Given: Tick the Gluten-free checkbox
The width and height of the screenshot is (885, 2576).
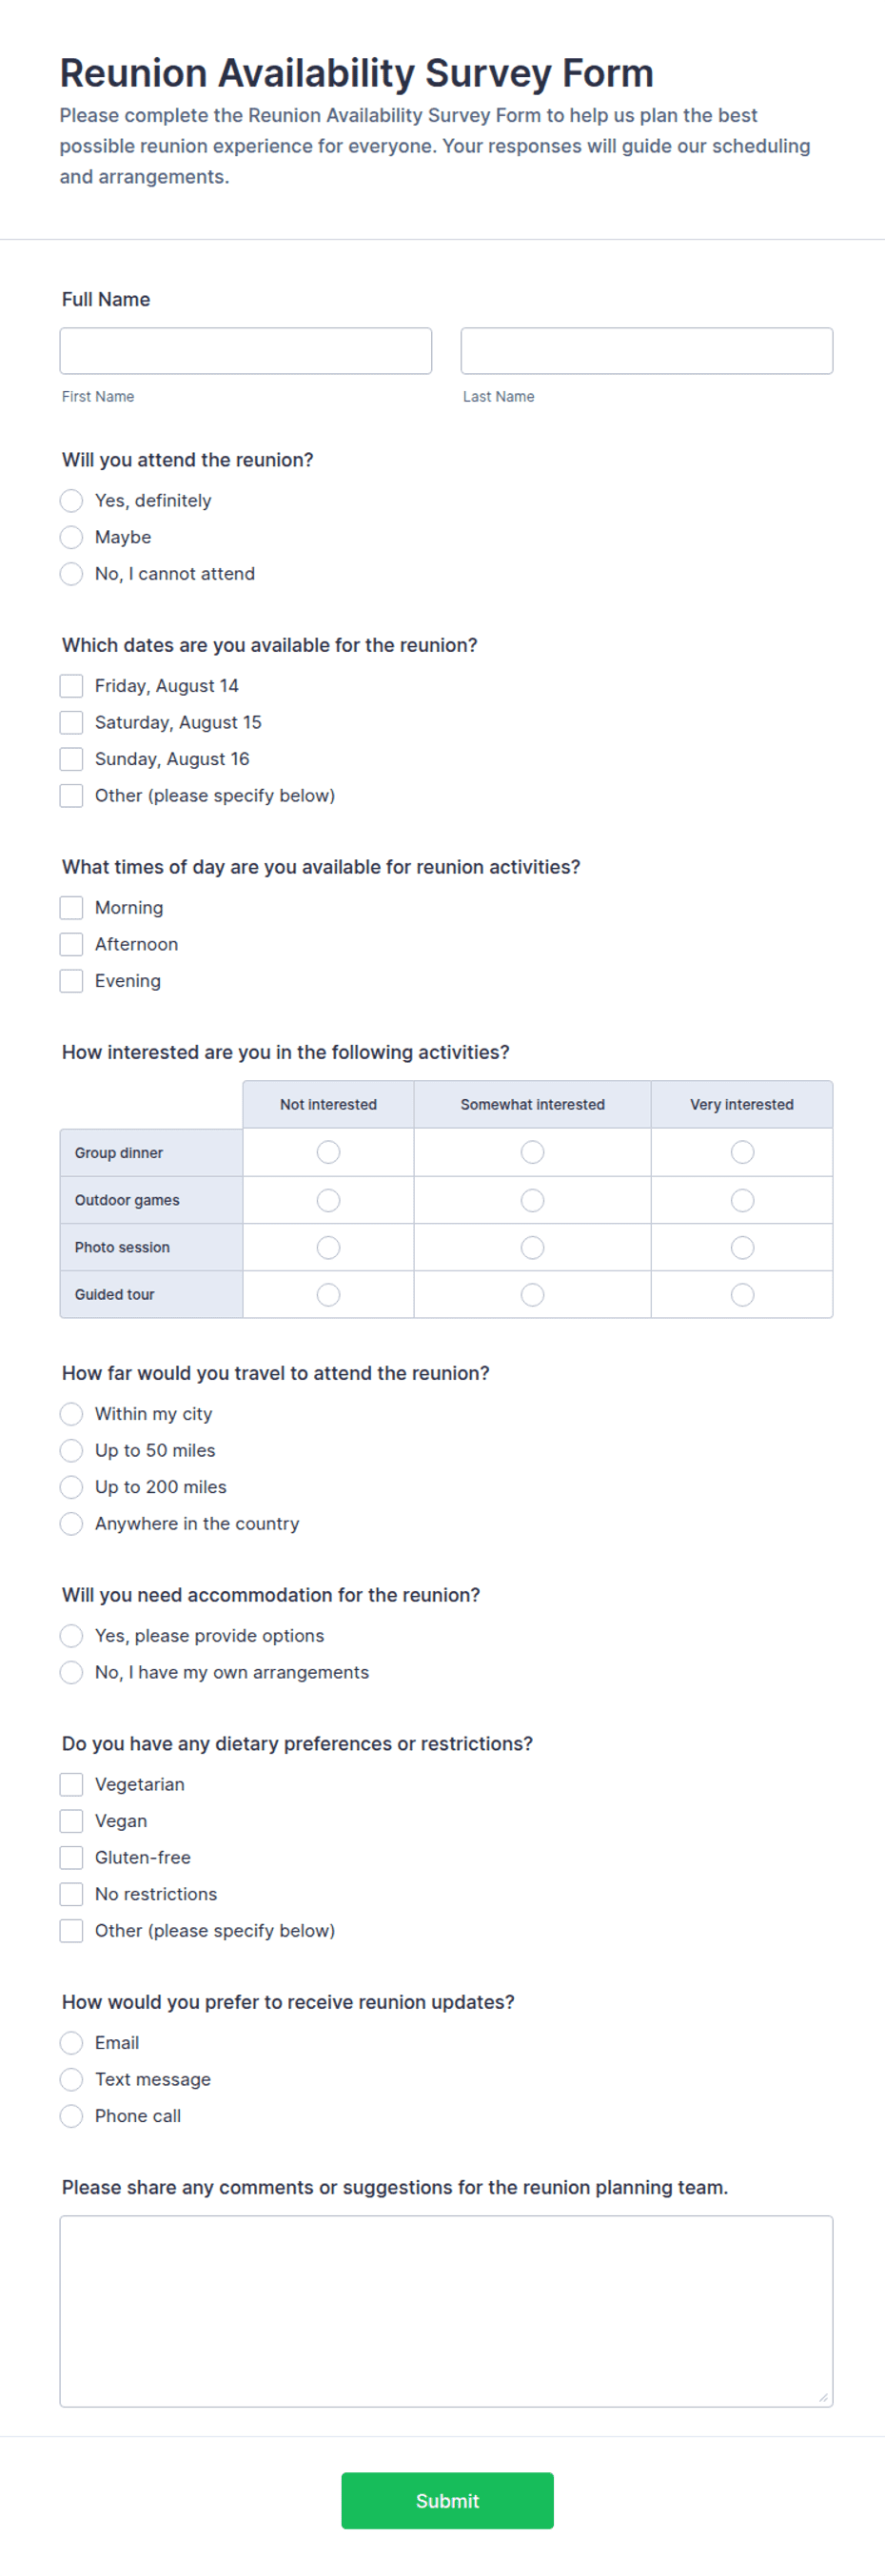Looking at the screenshot, I should click(71, 1858).
